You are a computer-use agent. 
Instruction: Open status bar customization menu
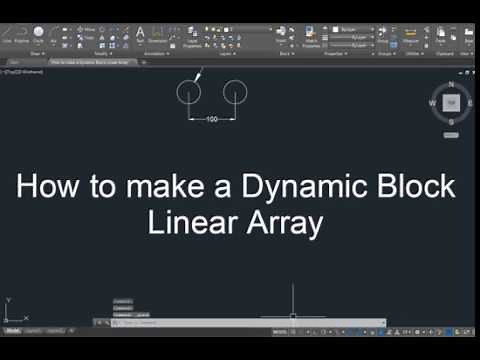point(469,332)
